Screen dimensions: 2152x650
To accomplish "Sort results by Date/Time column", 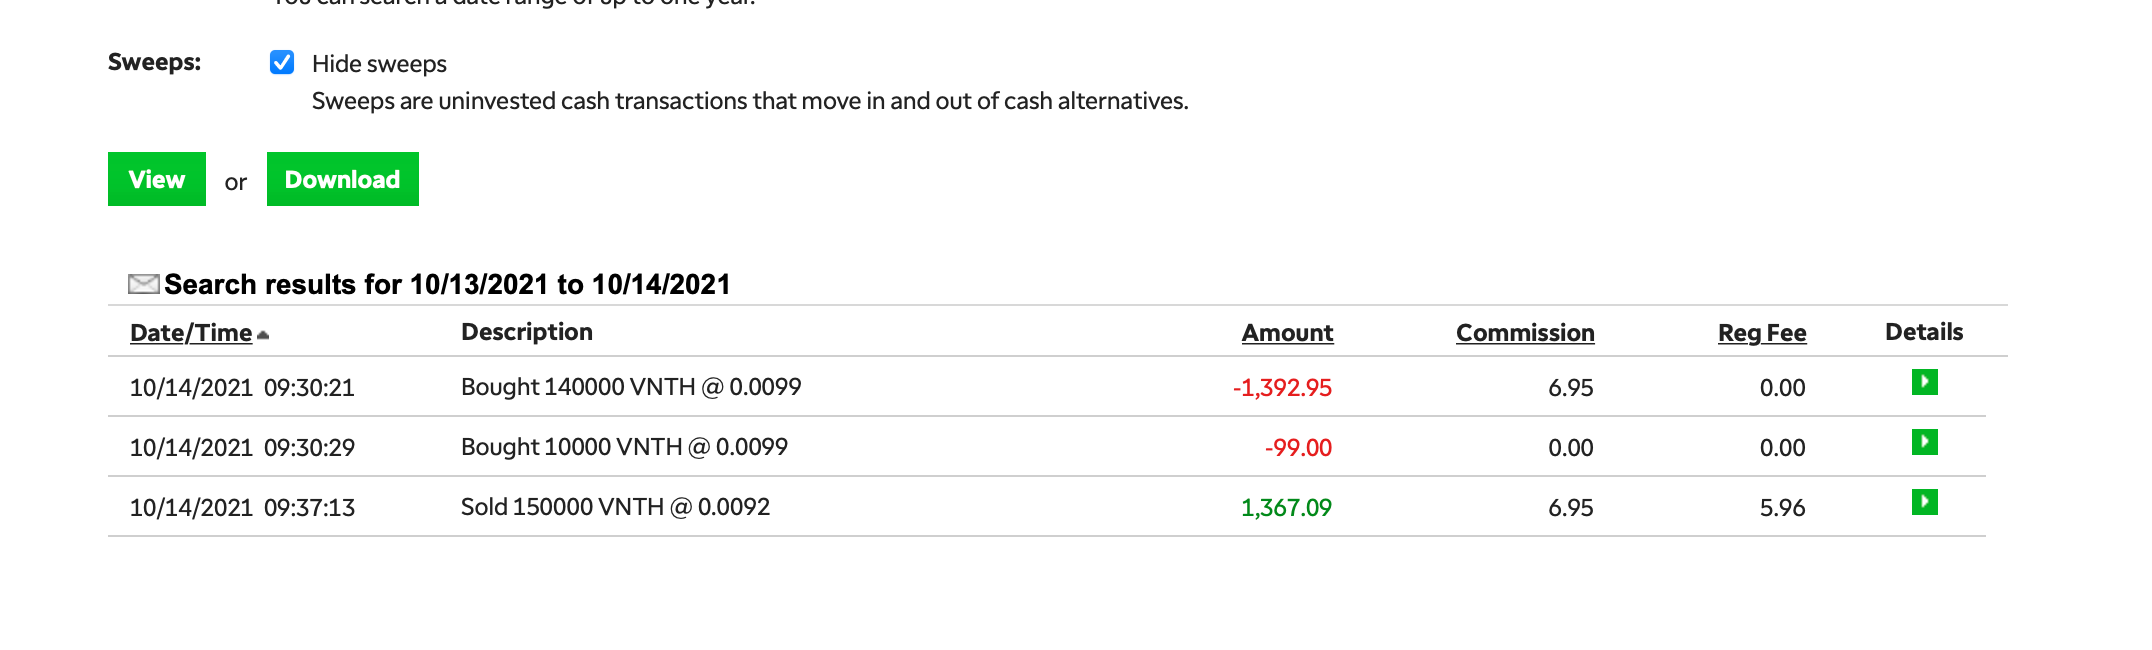I will point(191,333).
